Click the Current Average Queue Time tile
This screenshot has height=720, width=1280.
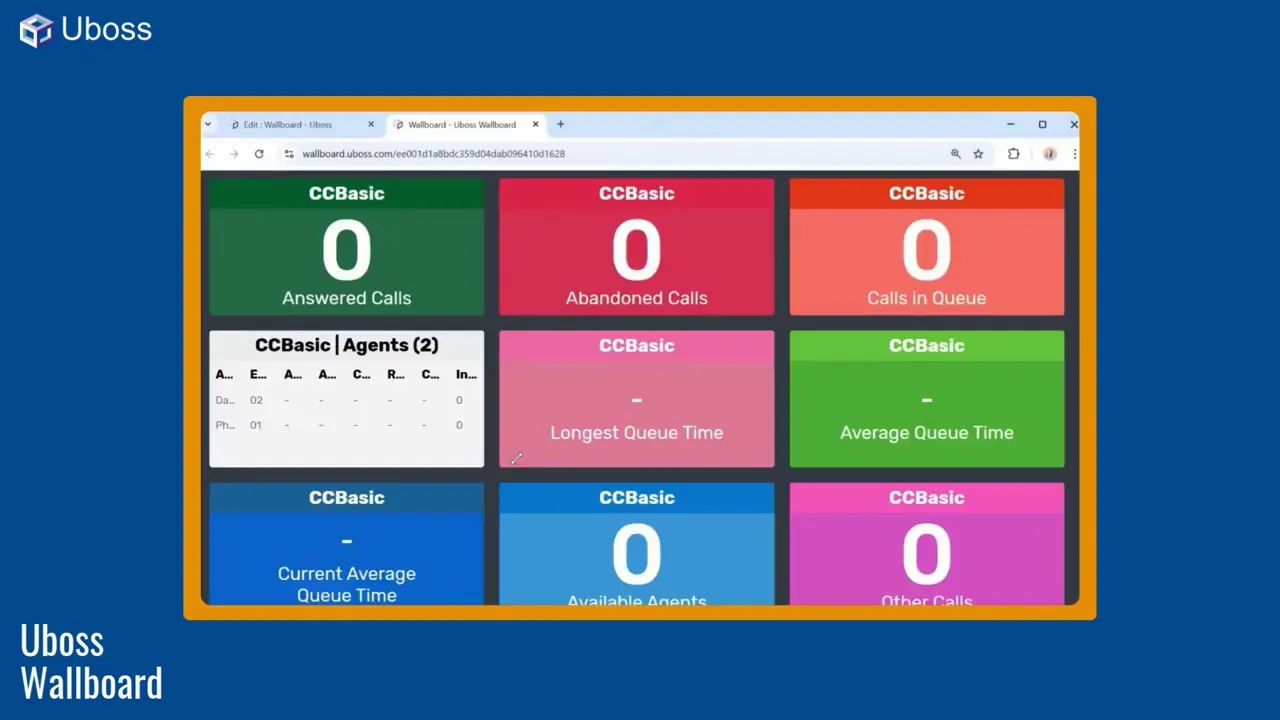click(x=346, y=544)
